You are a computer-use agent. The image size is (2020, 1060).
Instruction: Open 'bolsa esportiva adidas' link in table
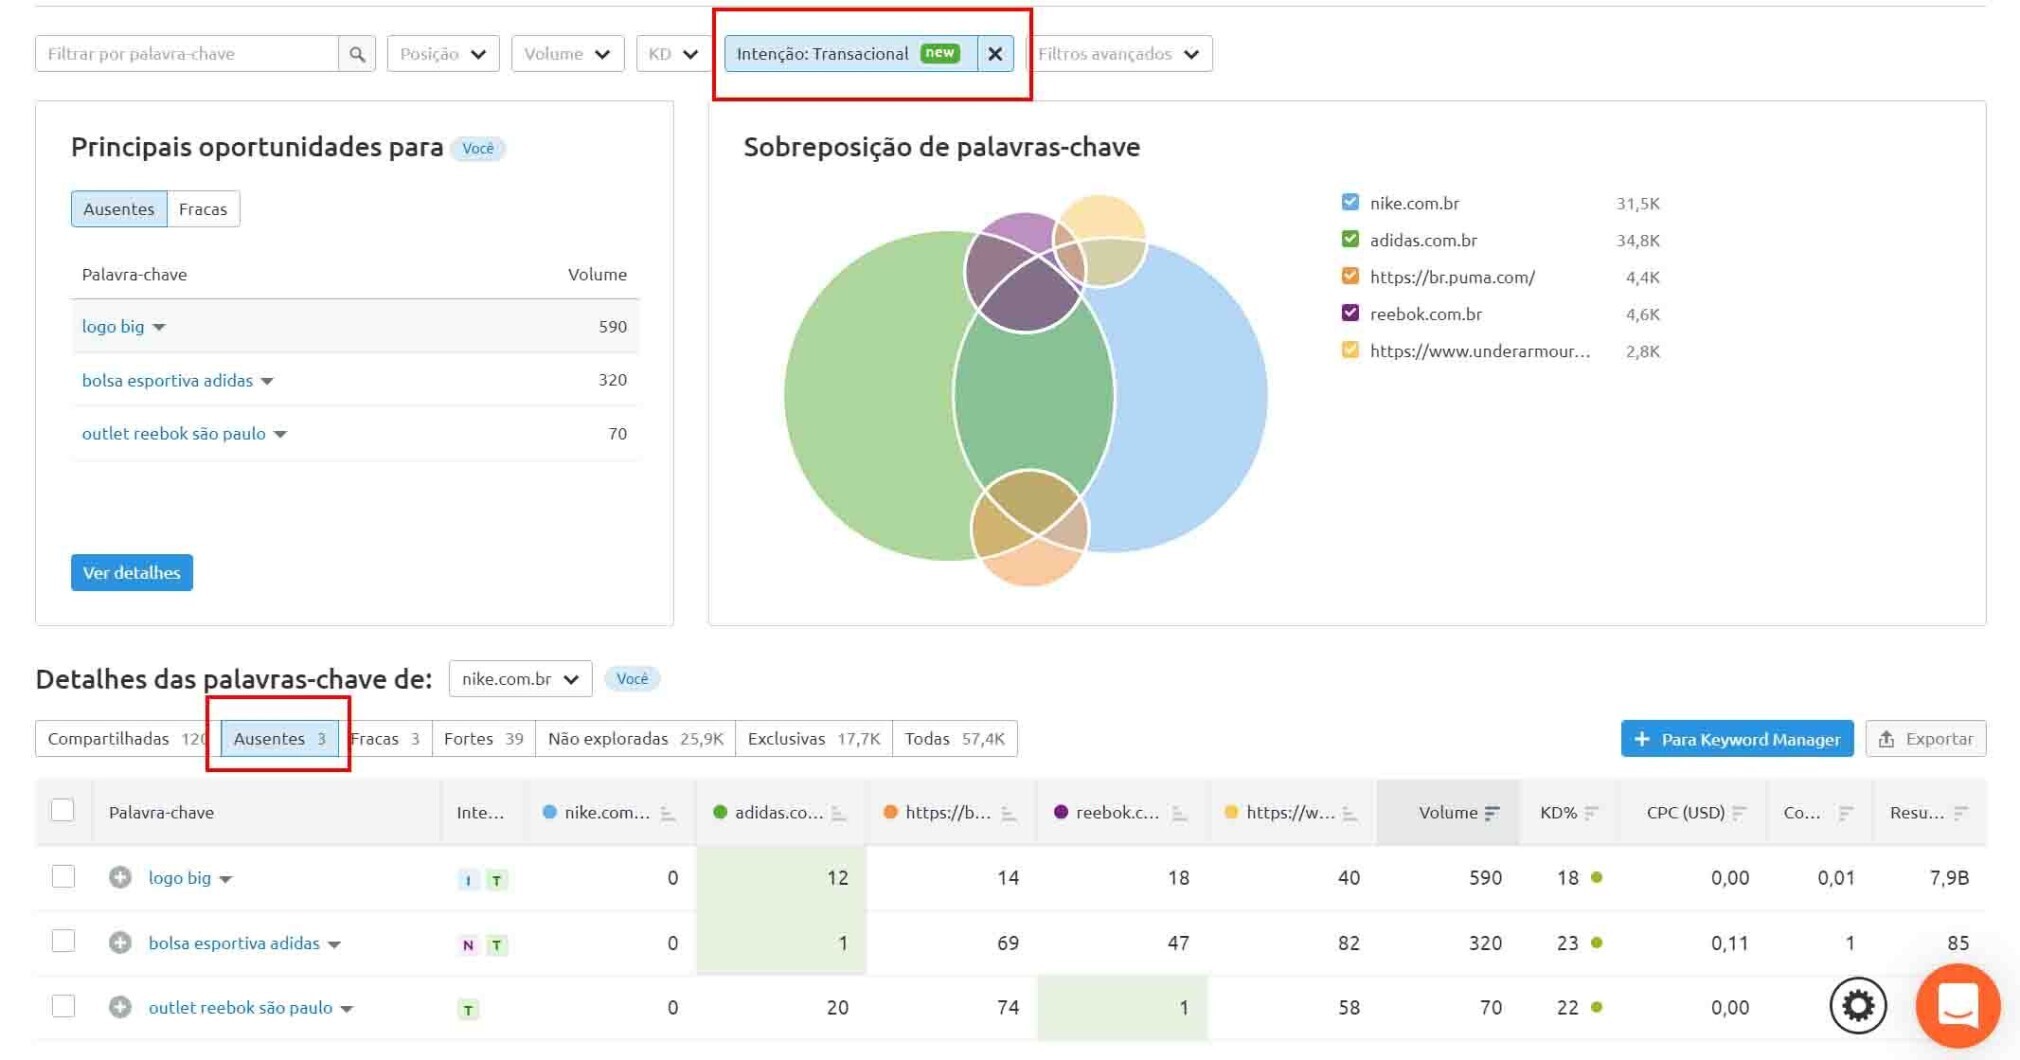pyautogui.click(x=234, y=942)
